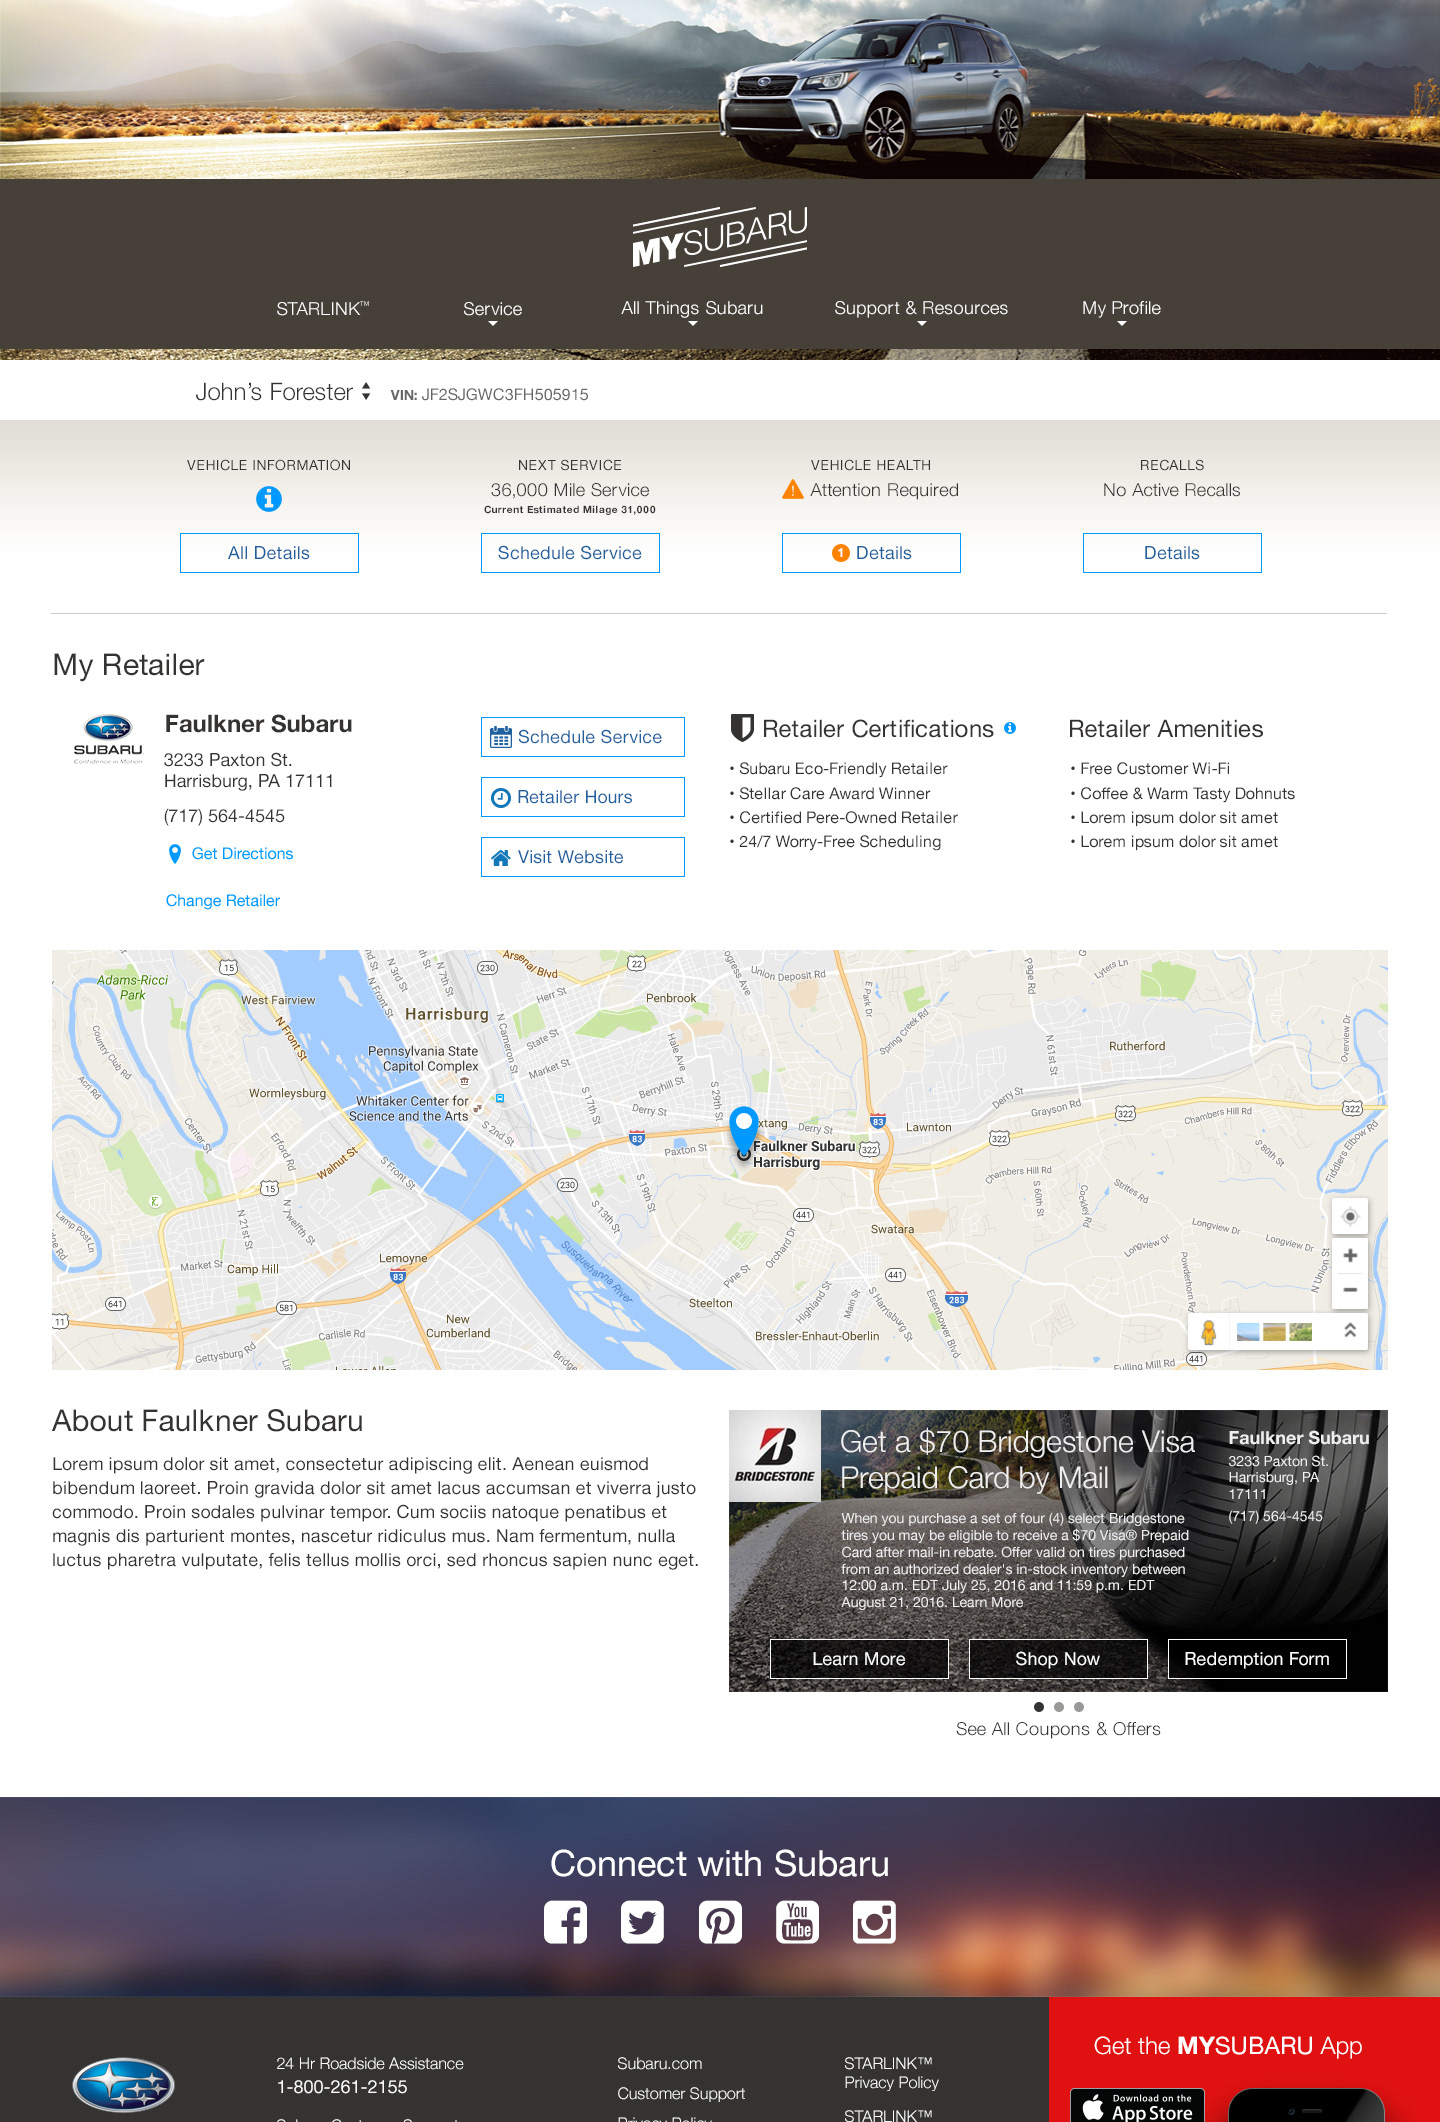This screenshot has height=2122, width=1440.
Task: Expand the Service menu
Action: tap(492, 311)
